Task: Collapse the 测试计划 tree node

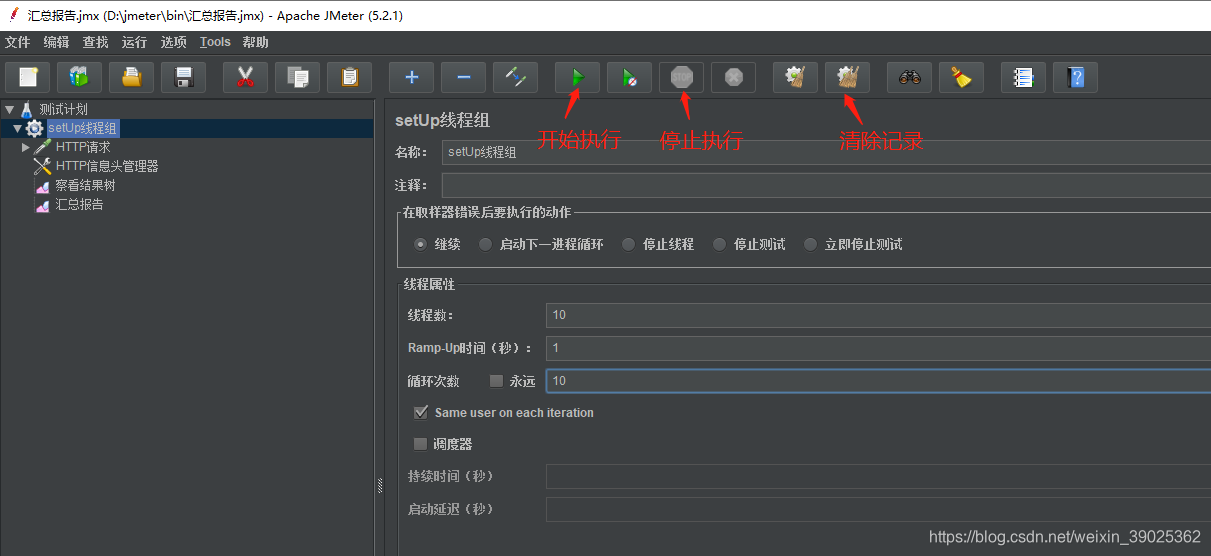Action: point(9,109)
